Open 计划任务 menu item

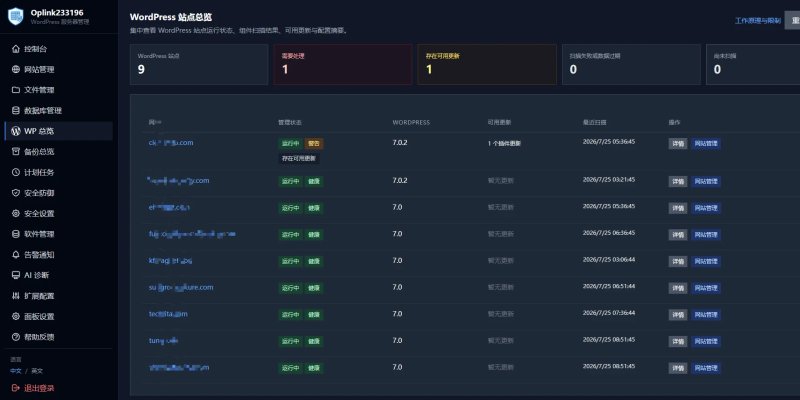59,172
